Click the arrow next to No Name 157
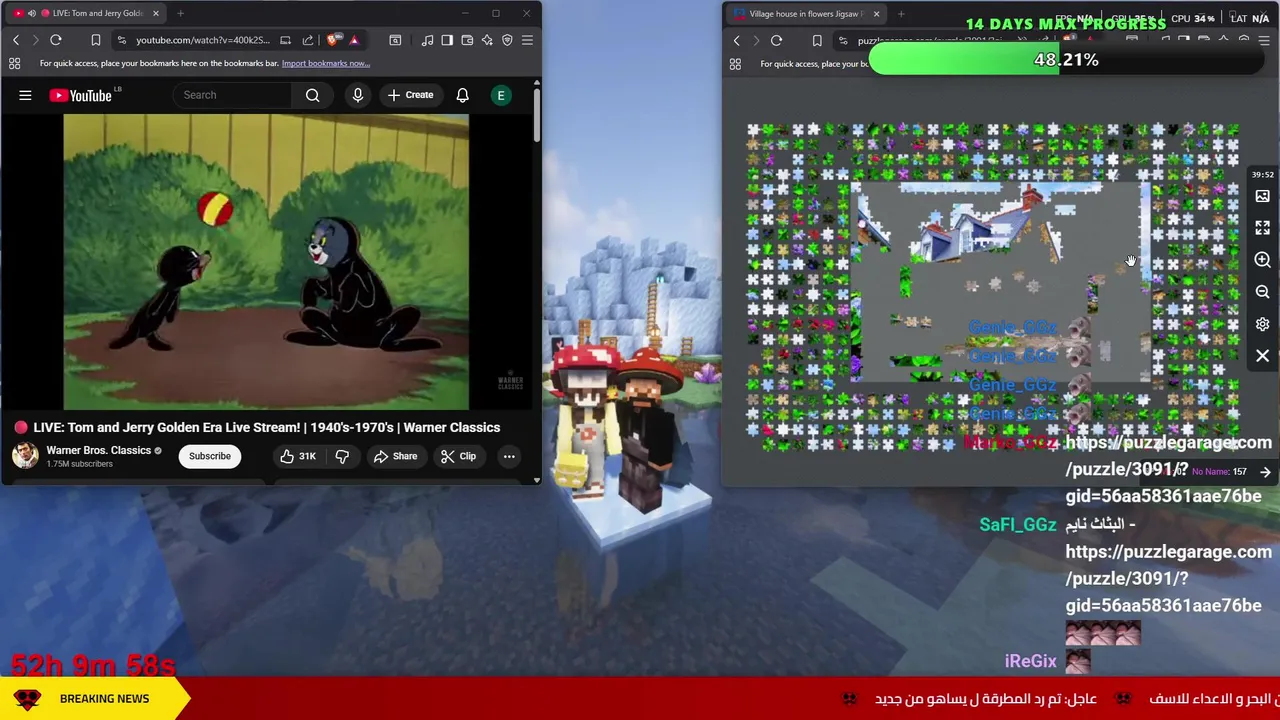This screenshot has height=720, width=1280. 1265,472
